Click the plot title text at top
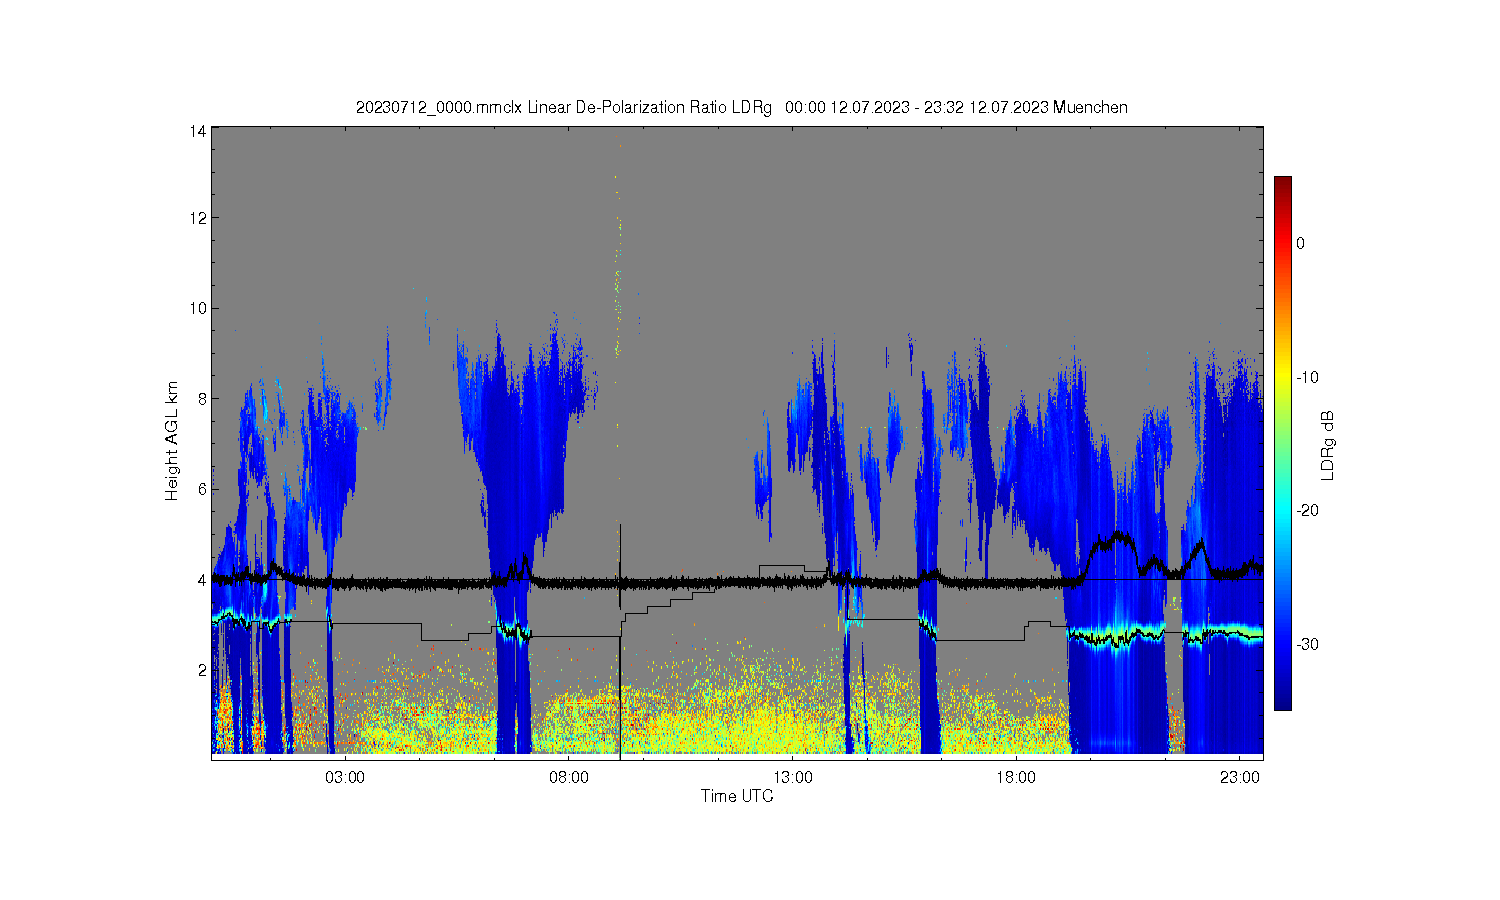The height and width of the screenshot is (900, 1500). pyautogui.click(x=741, y=107)
